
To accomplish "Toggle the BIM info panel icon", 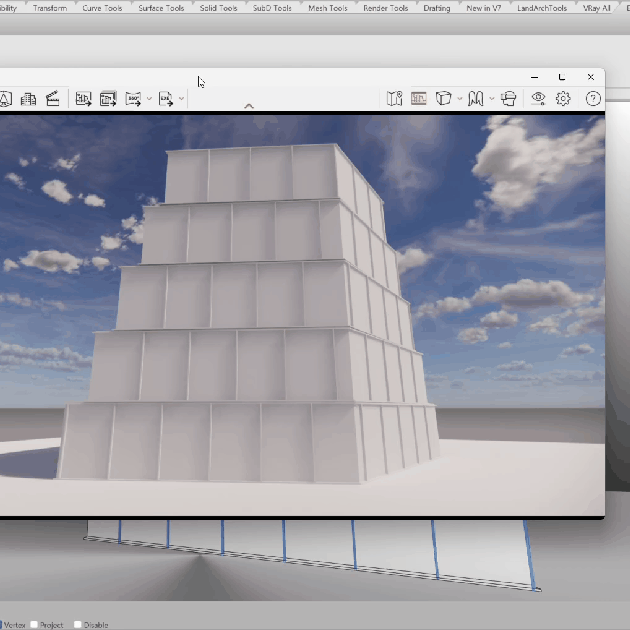I will click(419, 98).
